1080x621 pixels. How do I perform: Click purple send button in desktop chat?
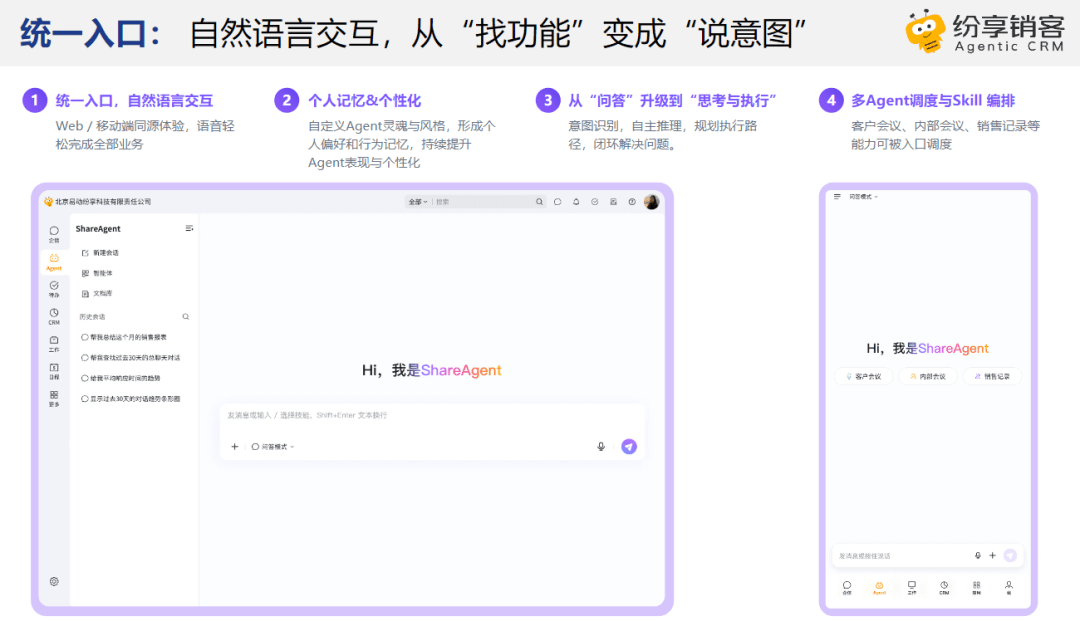(x=629, y=447)
